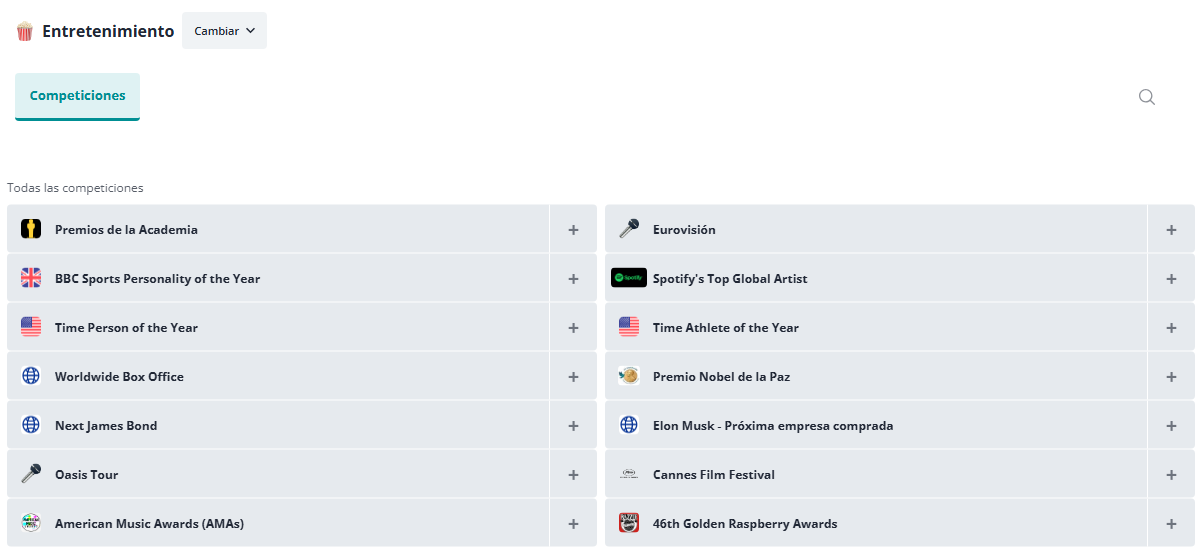Click the popcorn Entretenimiento icon
The height and width of the screenshot is (552, 1200).
pyautogui.click(x=25, y=31)
